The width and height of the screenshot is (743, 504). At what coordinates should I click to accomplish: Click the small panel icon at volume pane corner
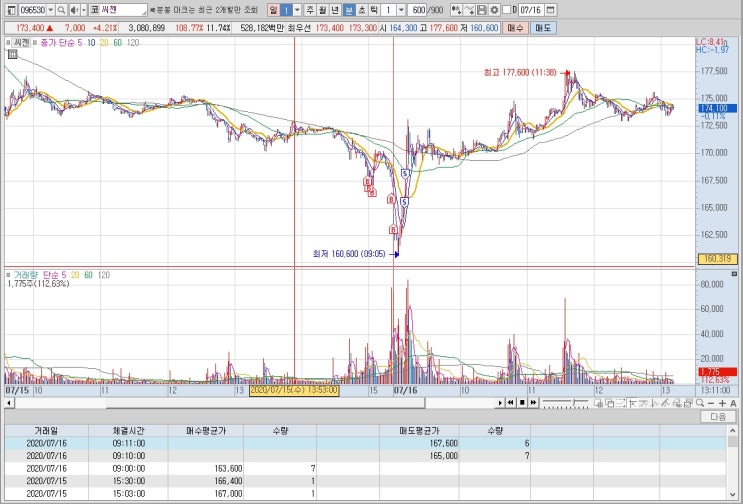734,274
